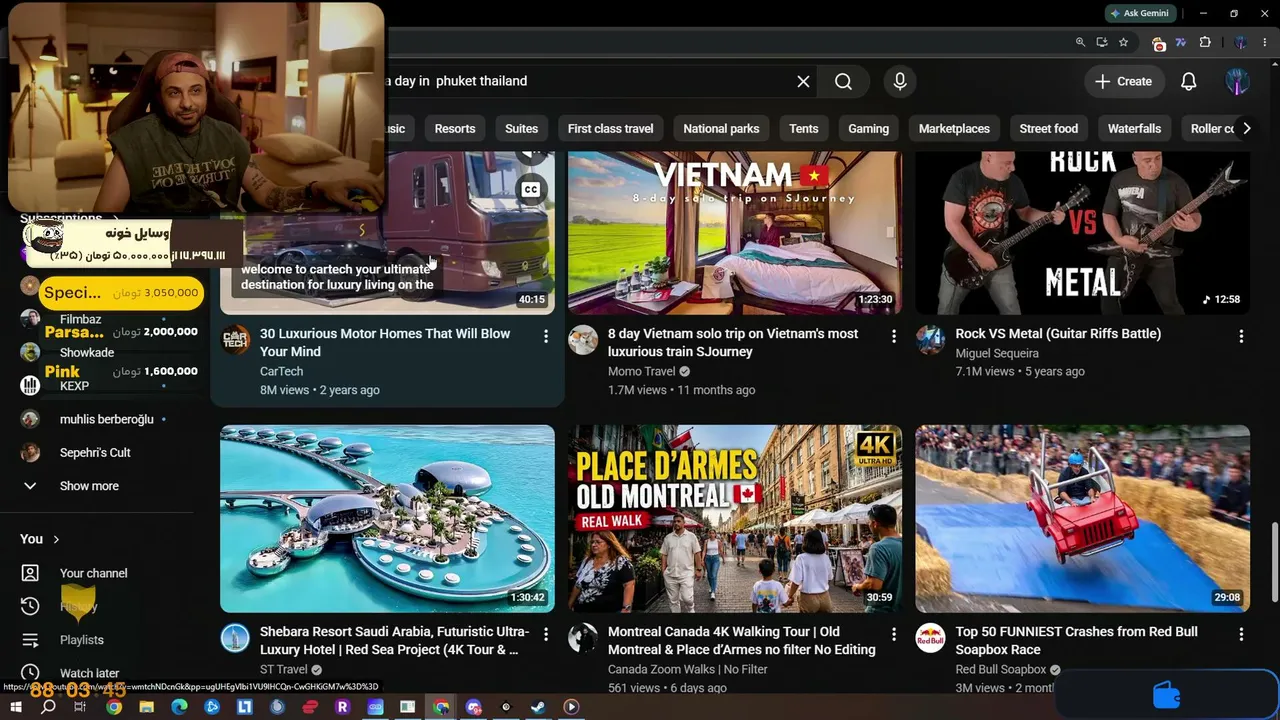Open Chrome profile avatar in toolbar
Screen dimensions: 1280x720
click(x=1240, y=42)
